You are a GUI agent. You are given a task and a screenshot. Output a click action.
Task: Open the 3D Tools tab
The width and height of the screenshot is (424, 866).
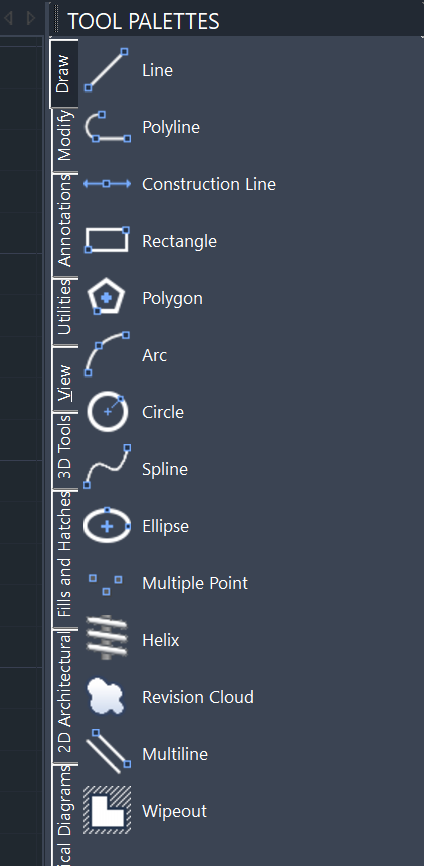(x=65, y=447)
